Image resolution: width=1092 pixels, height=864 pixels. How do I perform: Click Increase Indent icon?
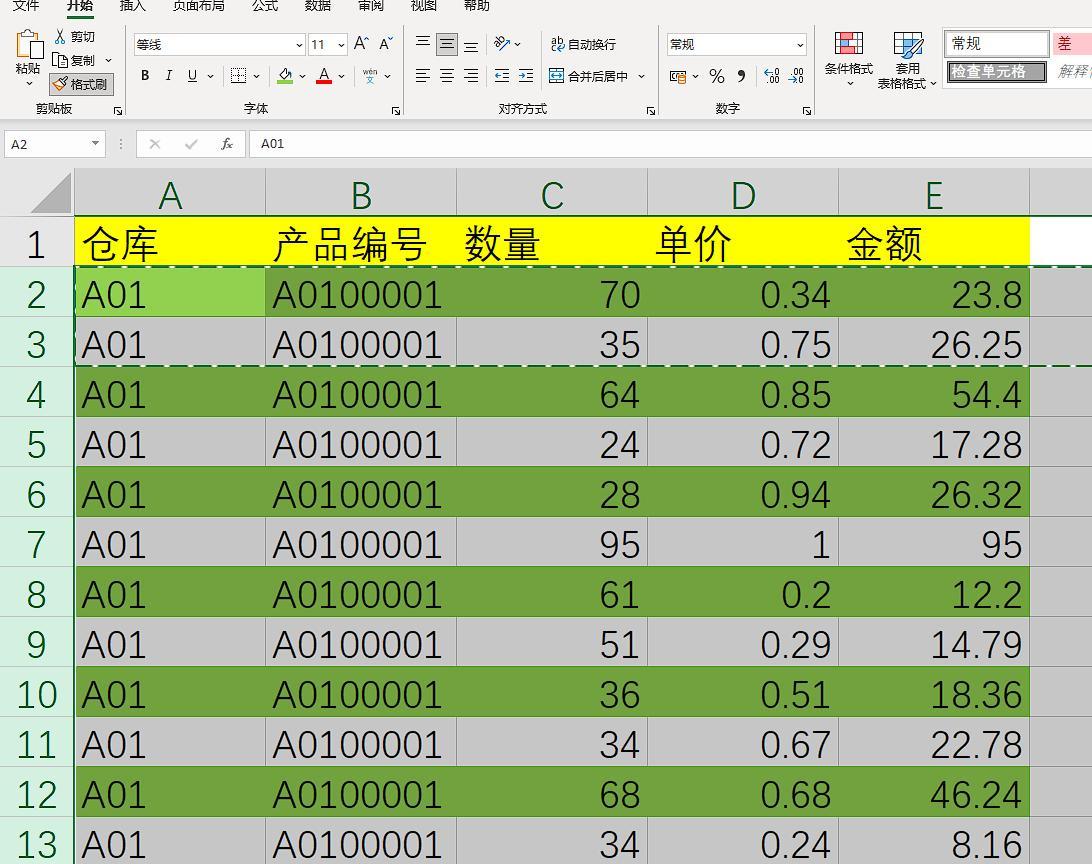click(526, 76)
